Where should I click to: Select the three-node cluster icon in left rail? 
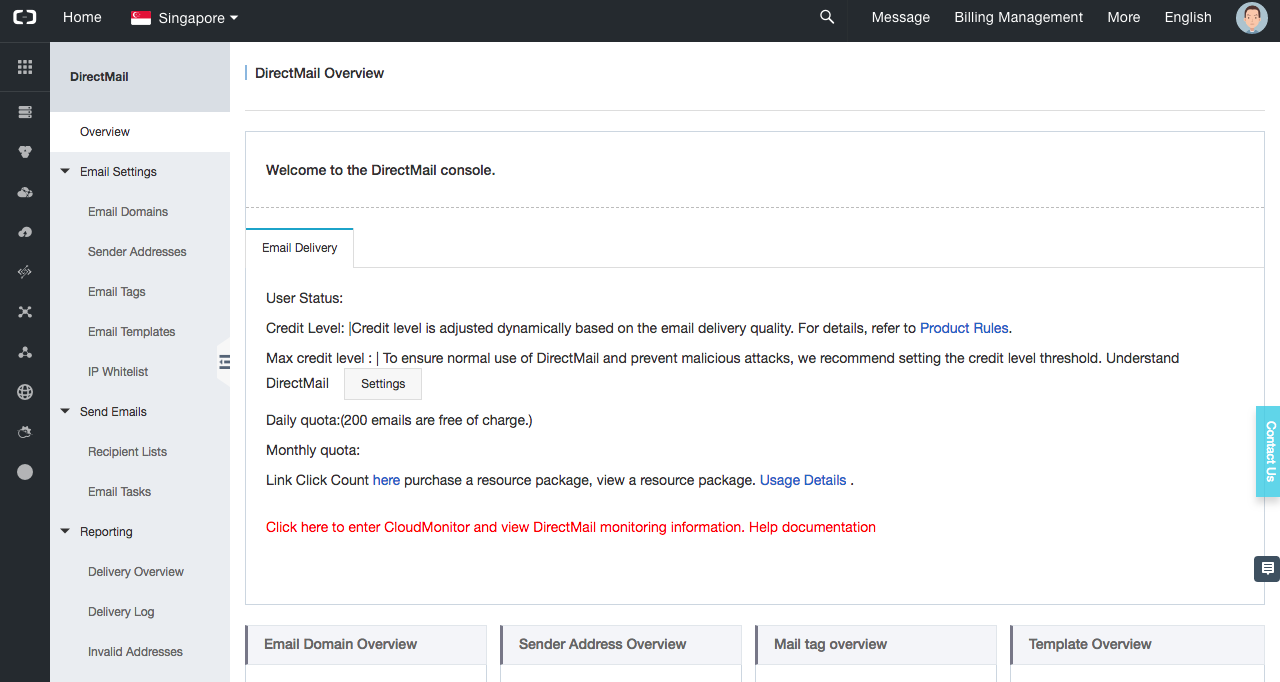pyautogui.click(x=25, y=352)
